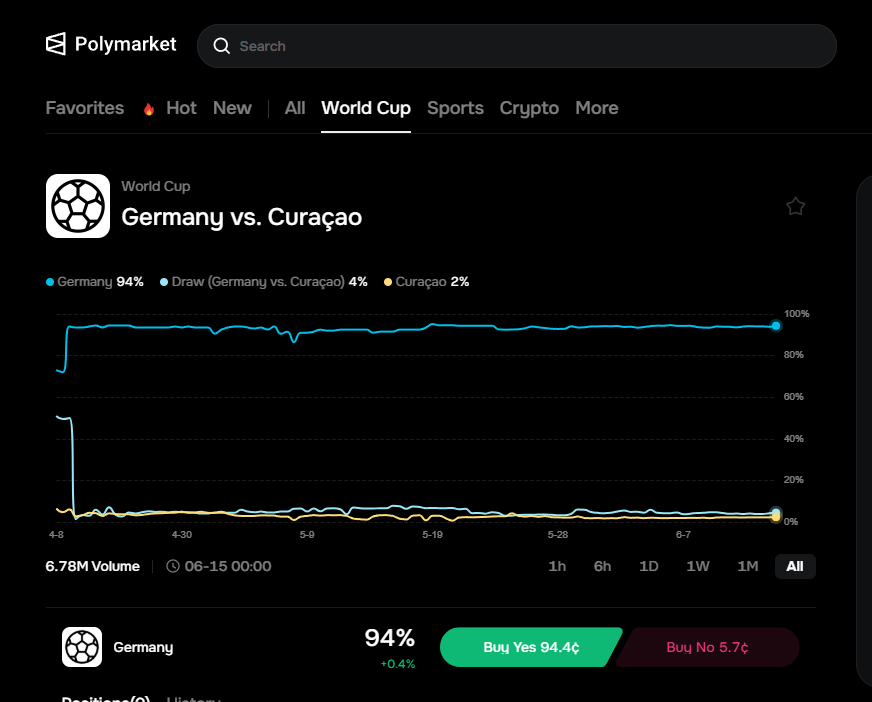This screenshot has height=702, width=872.
Task: Click the +0.4% change value
Action: 398,664
